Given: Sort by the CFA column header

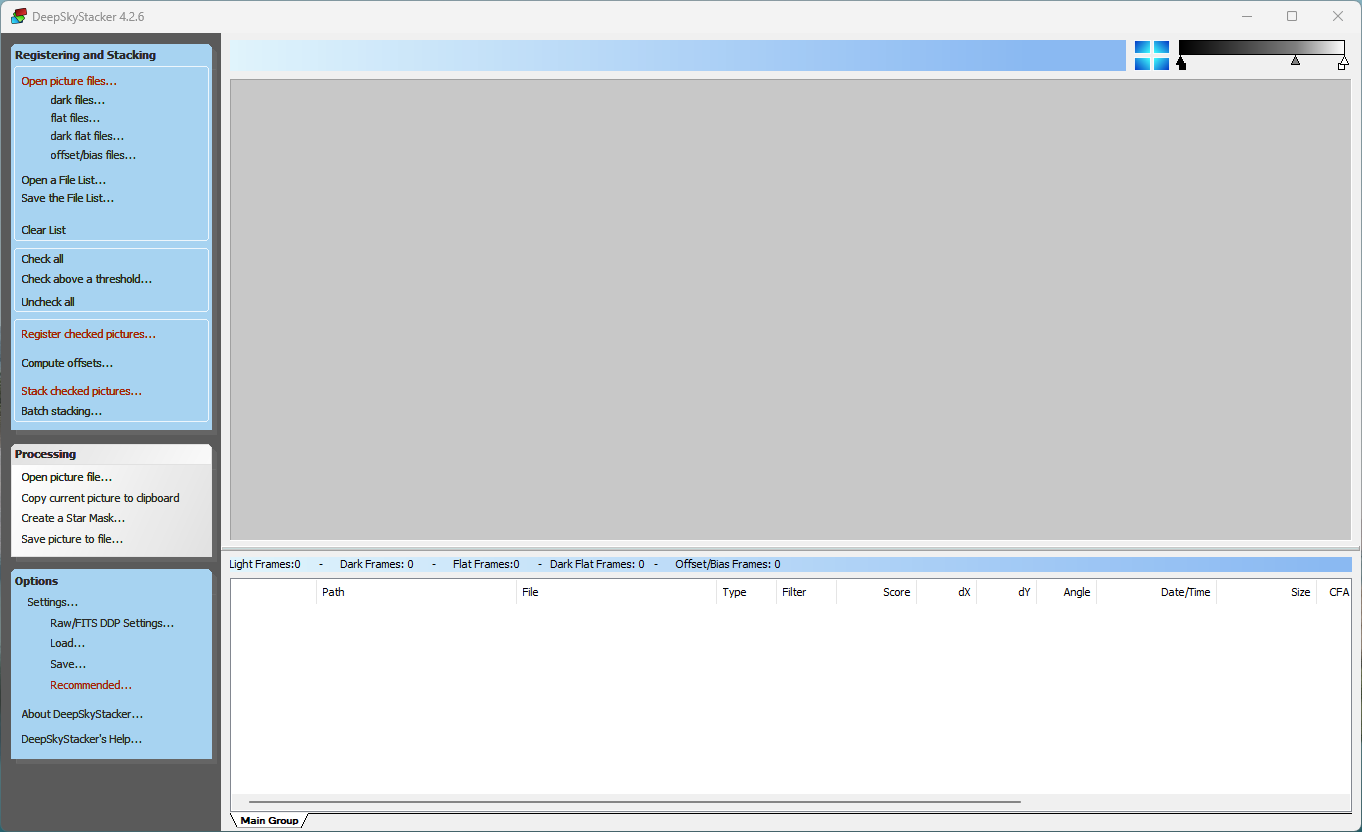Looking at the screenshot, I should click(1334, 592).
